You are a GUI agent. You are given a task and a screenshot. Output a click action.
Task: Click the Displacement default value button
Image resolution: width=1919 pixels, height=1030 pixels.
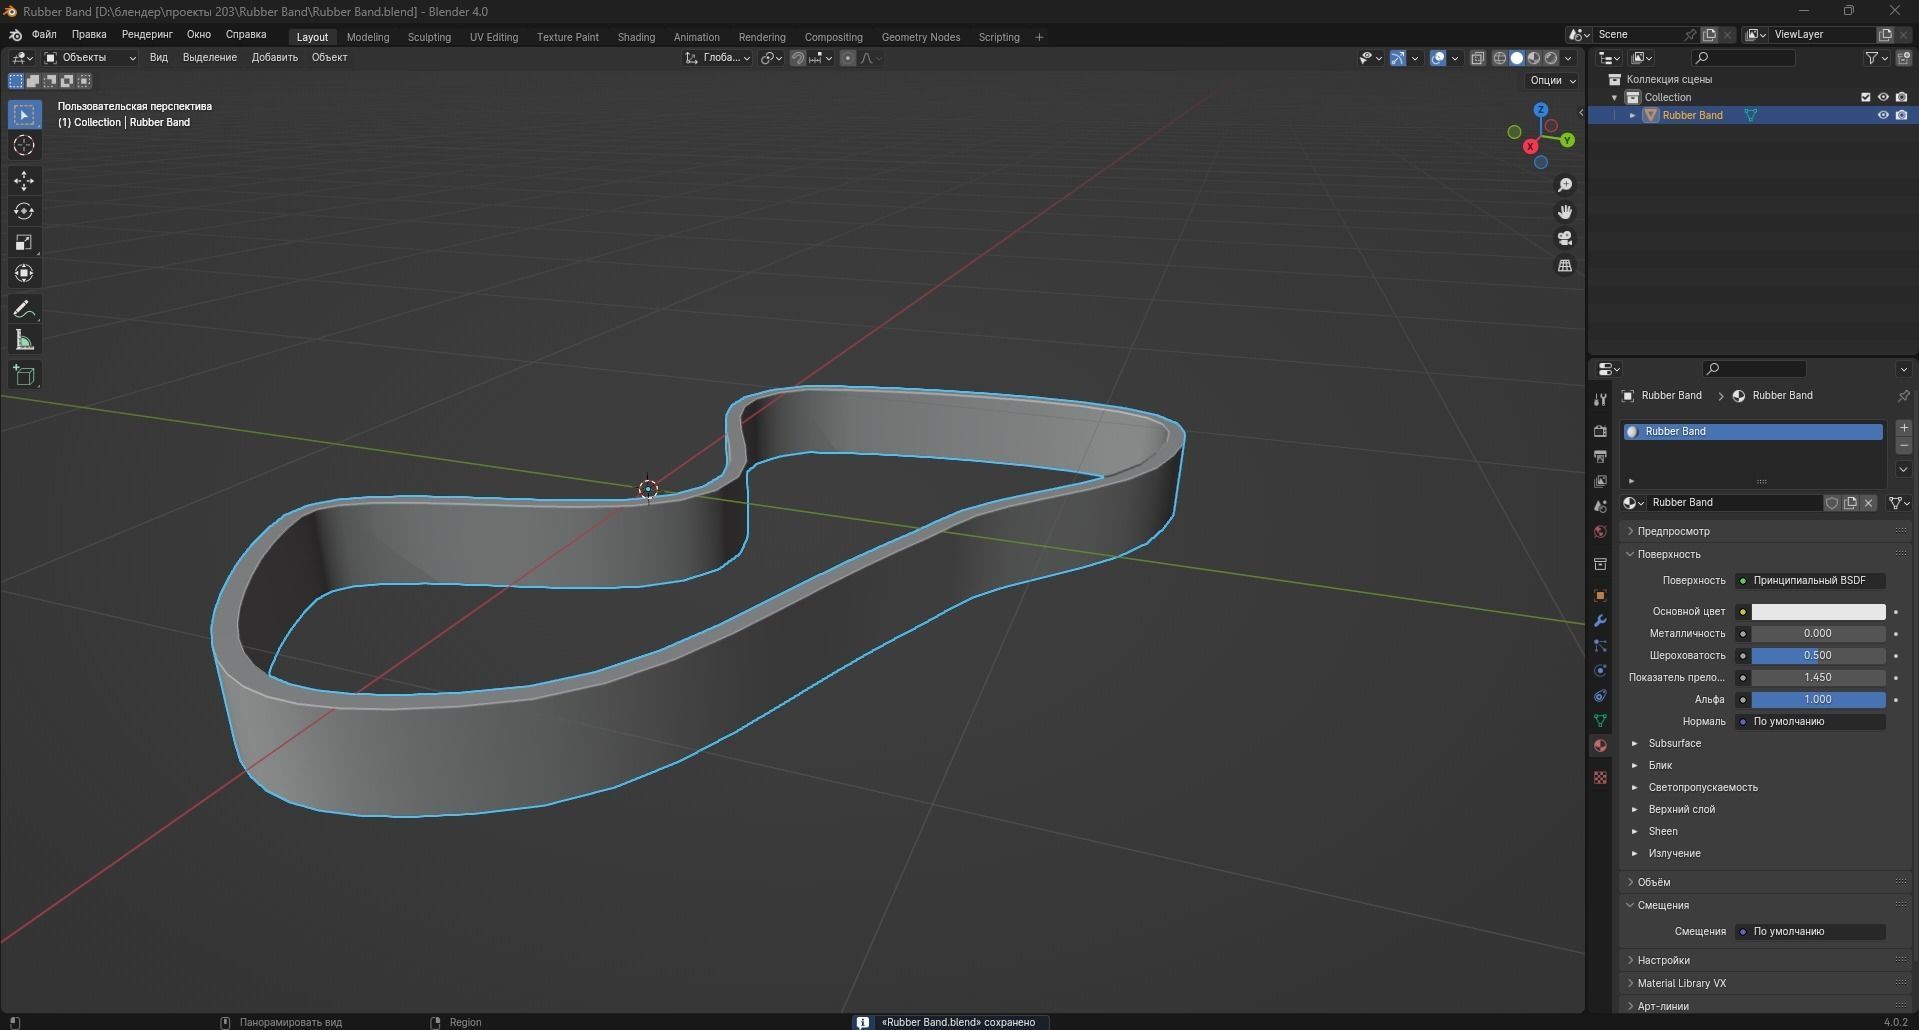1810,931
